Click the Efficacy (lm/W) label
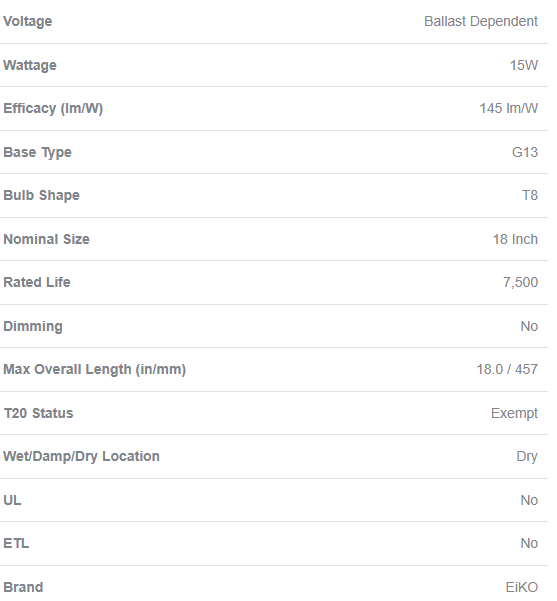Image resolution: width=557 pixels, height=601 pixels. (x=53, y=108)
